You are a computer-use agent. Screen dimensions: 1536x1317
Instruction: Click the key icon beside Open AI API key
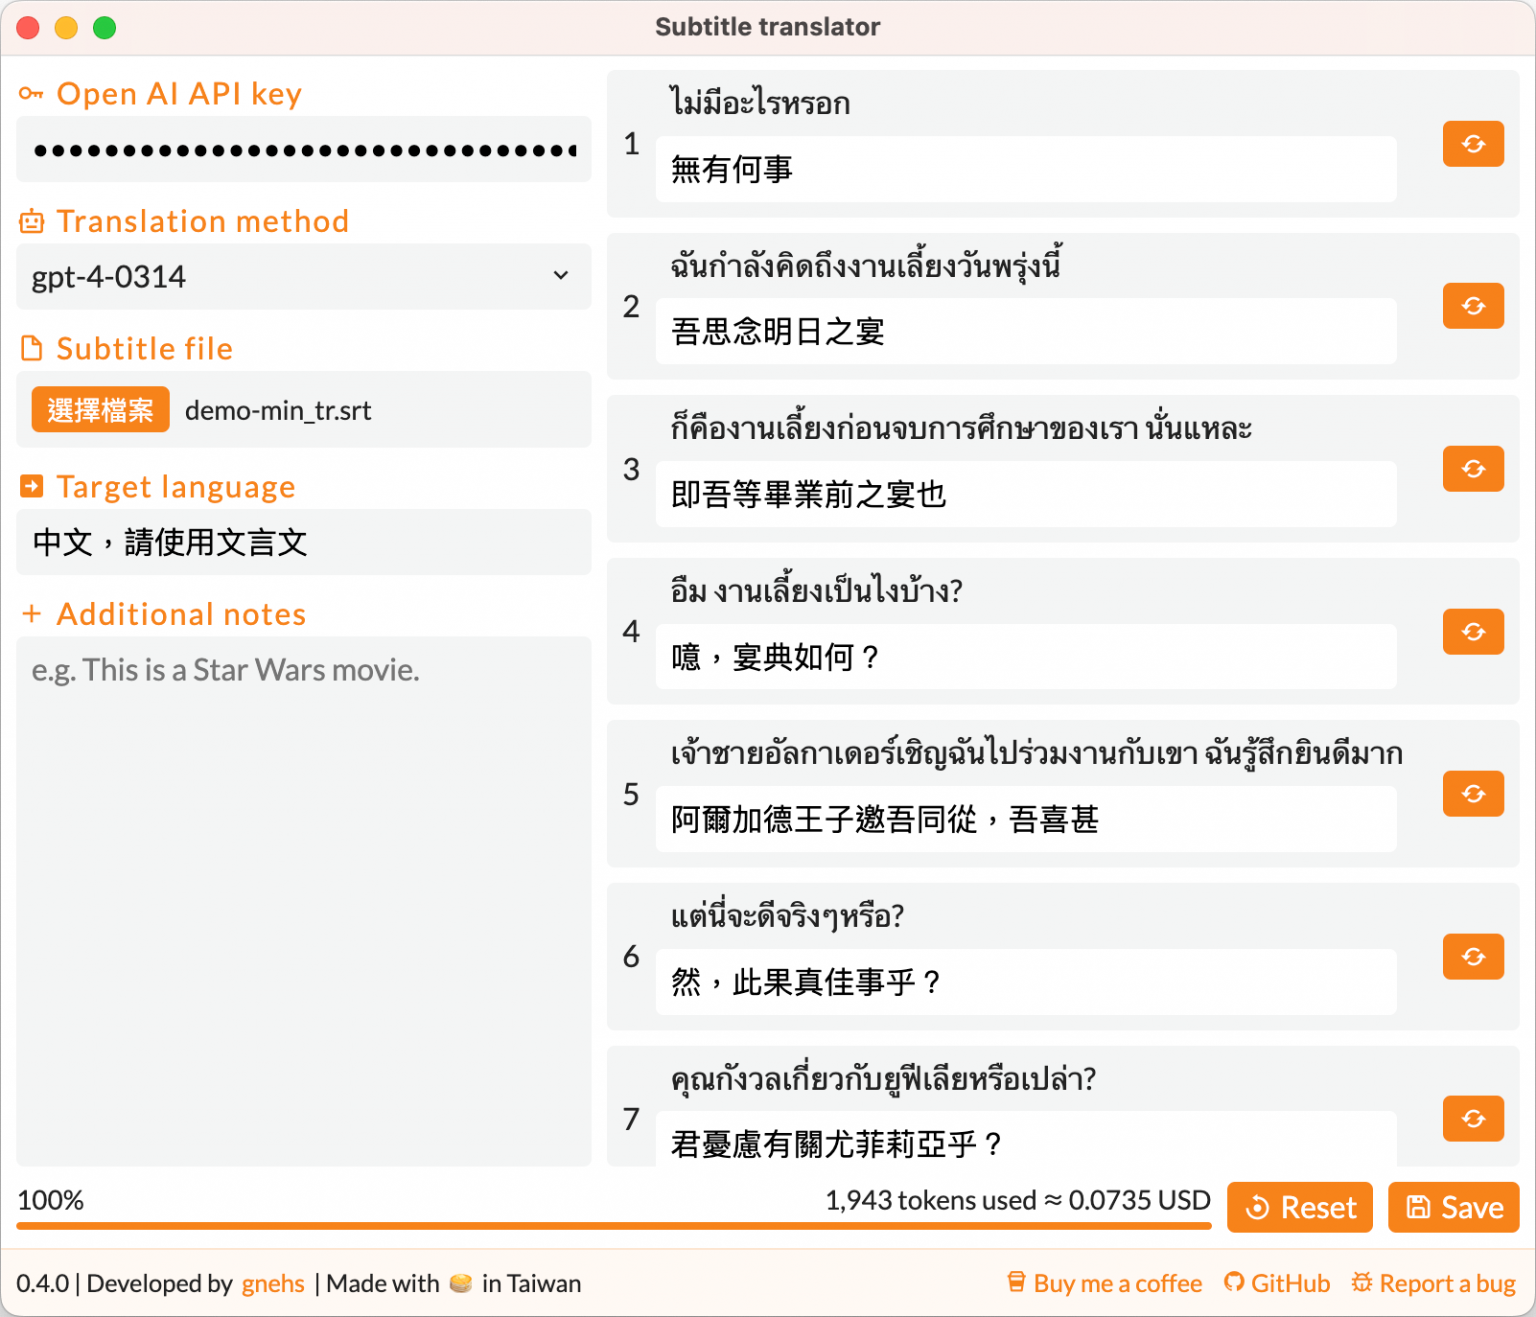(31, 93)
